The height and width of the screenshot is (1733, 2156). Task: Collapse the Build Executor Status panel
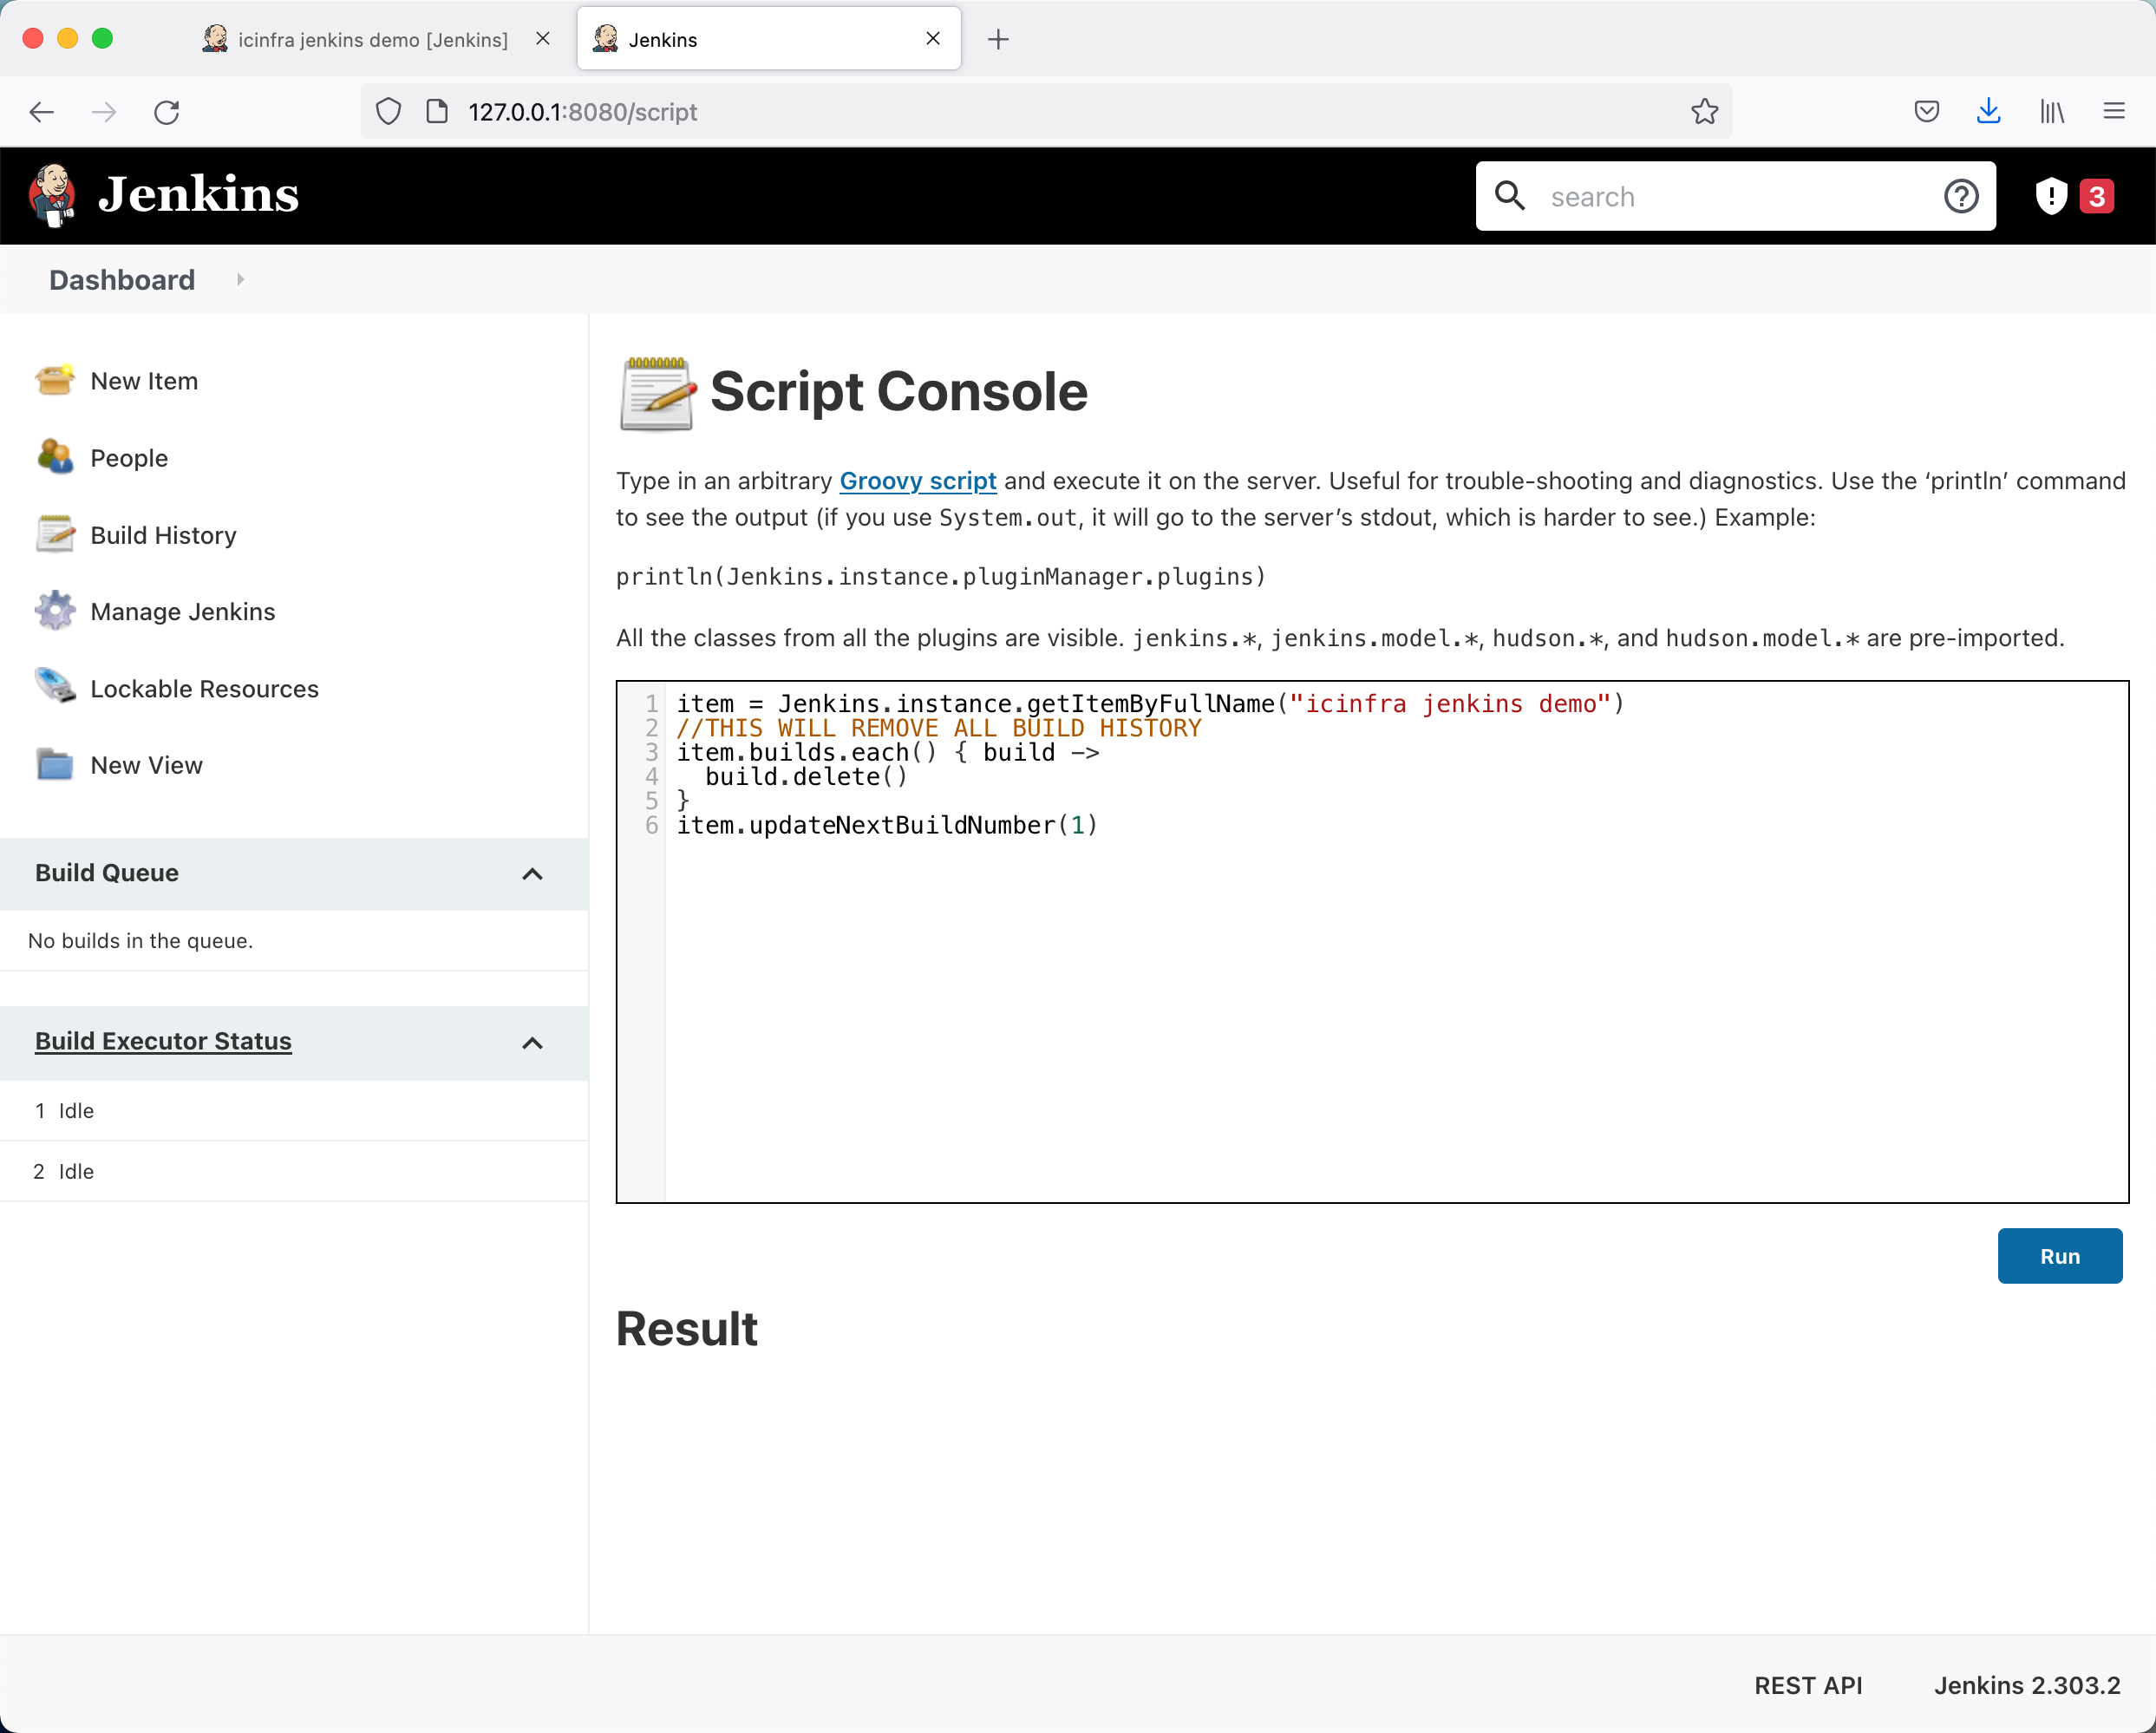click(x=532, y=1043)
